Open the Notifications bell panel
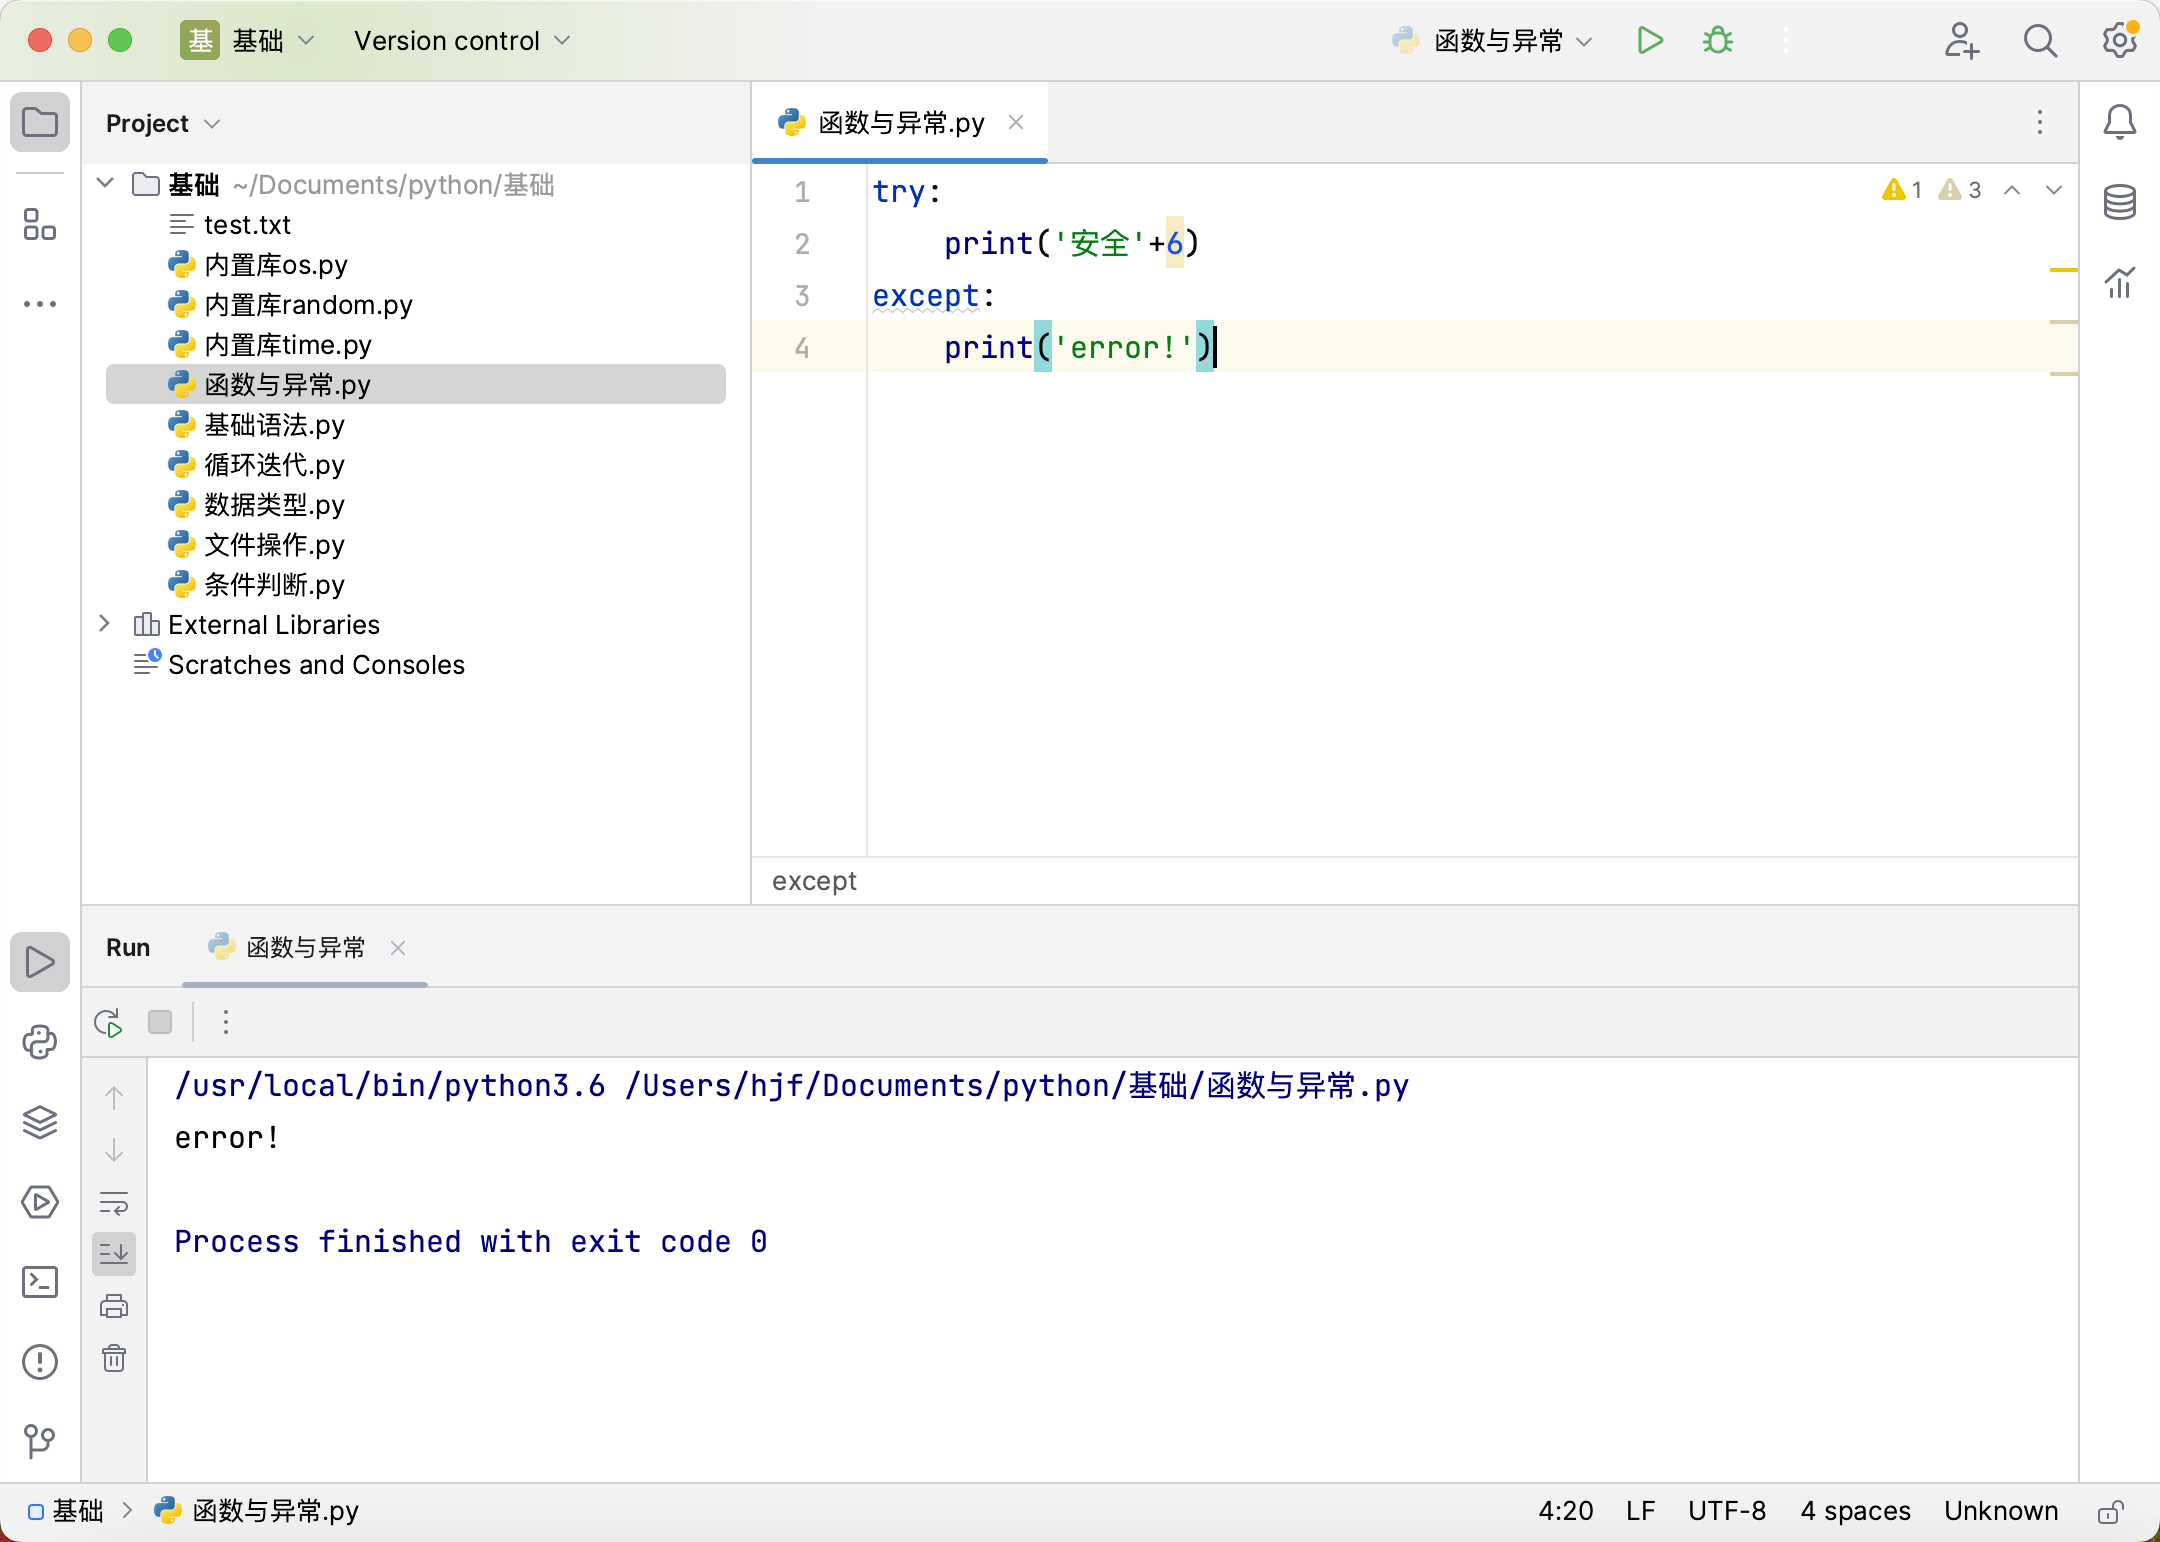The height and width of the screenshot is (1542, 2160). point(2119,122)
